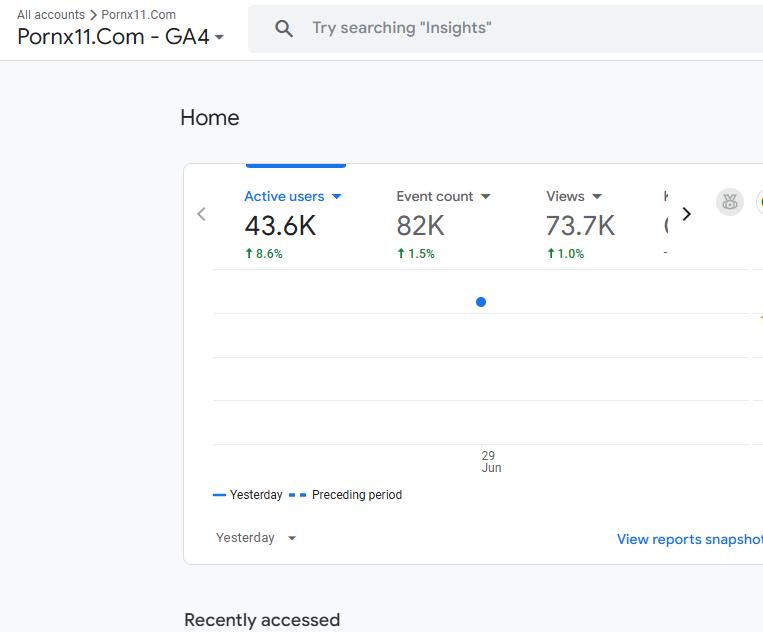Click the left arrow for previous metrics
The width and height of the screenshot is (763, 632).
click(202, 214)
